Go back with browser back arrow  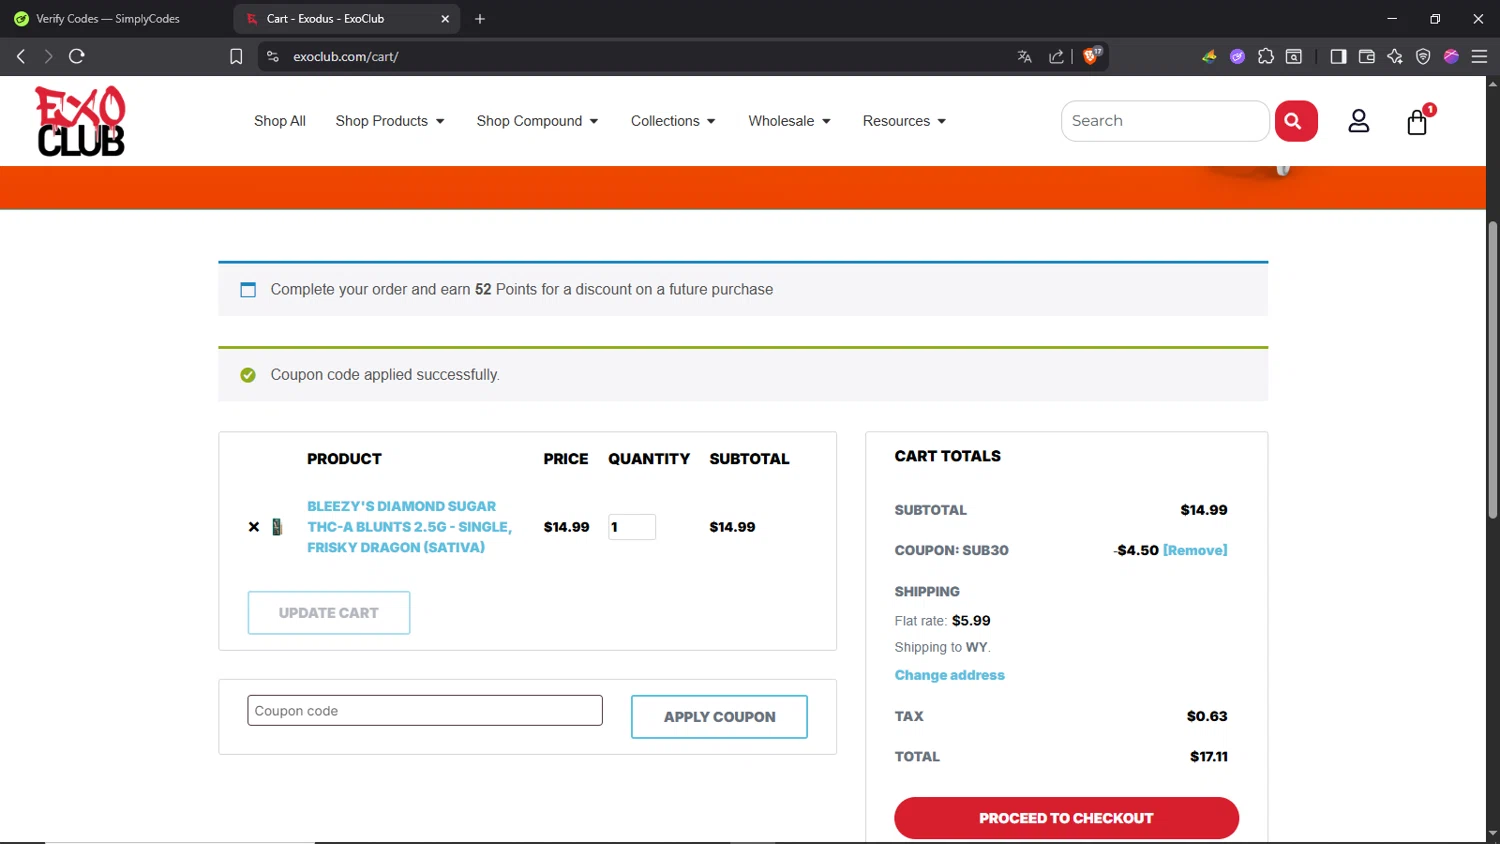(x=20, y=56)
